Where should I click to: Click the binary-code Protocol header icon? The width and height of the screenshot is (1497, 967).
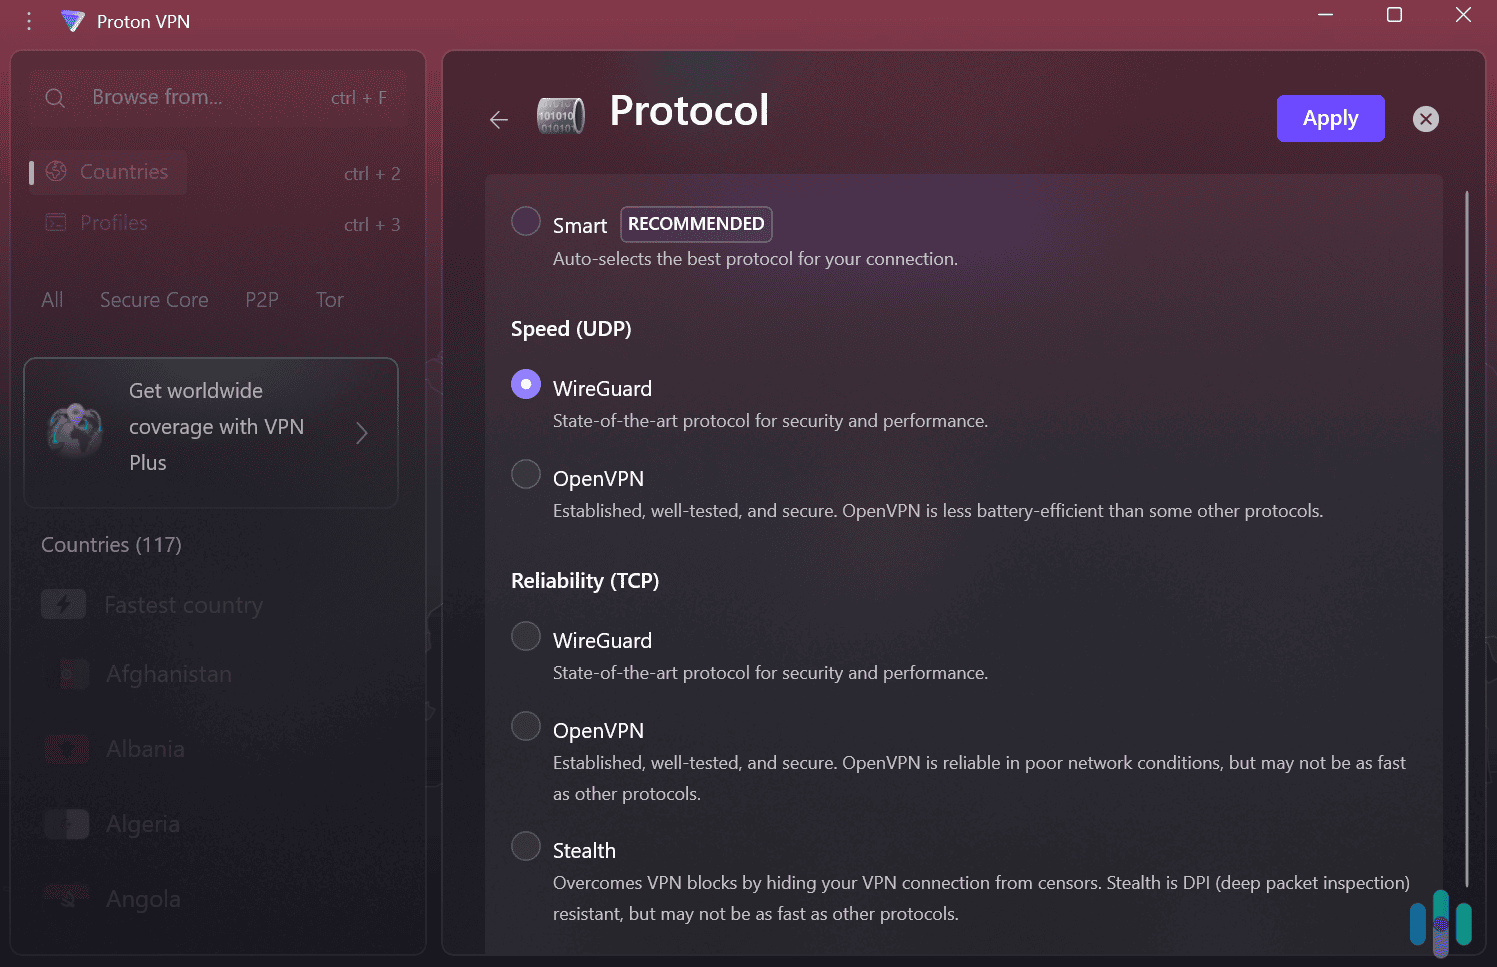561,114
